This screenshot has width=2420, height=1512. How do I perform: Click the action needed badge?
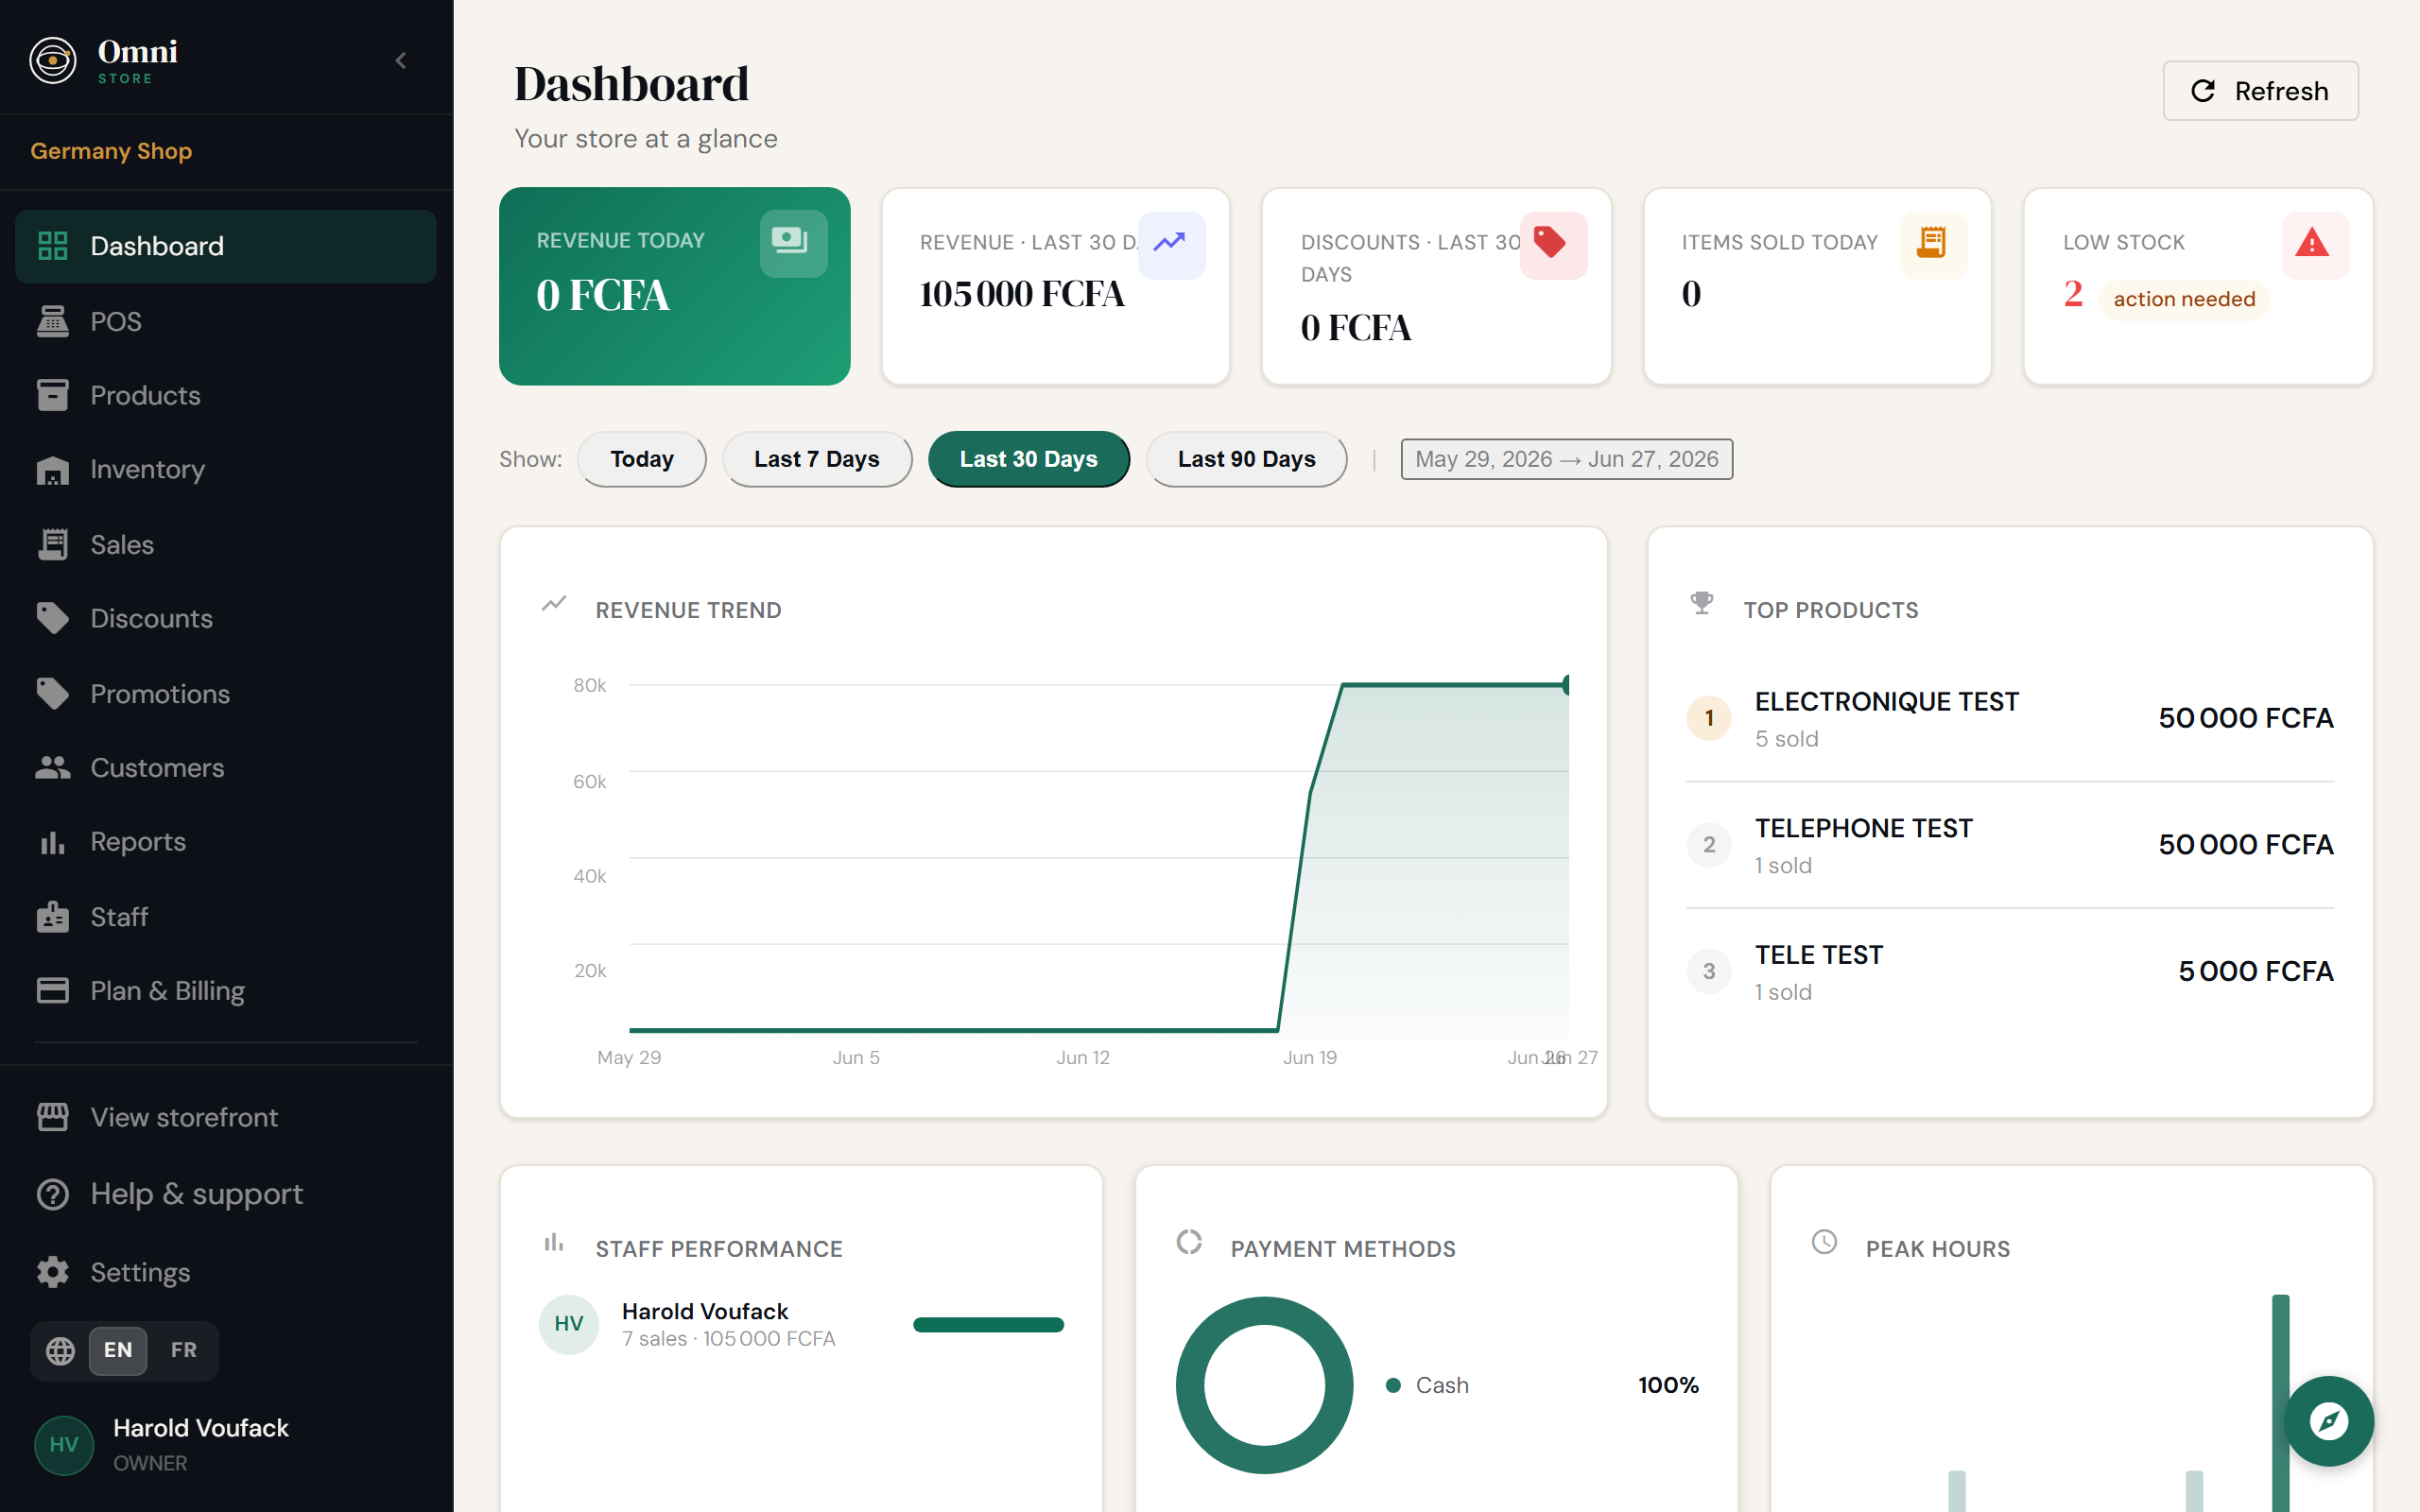click(2184, 299)
